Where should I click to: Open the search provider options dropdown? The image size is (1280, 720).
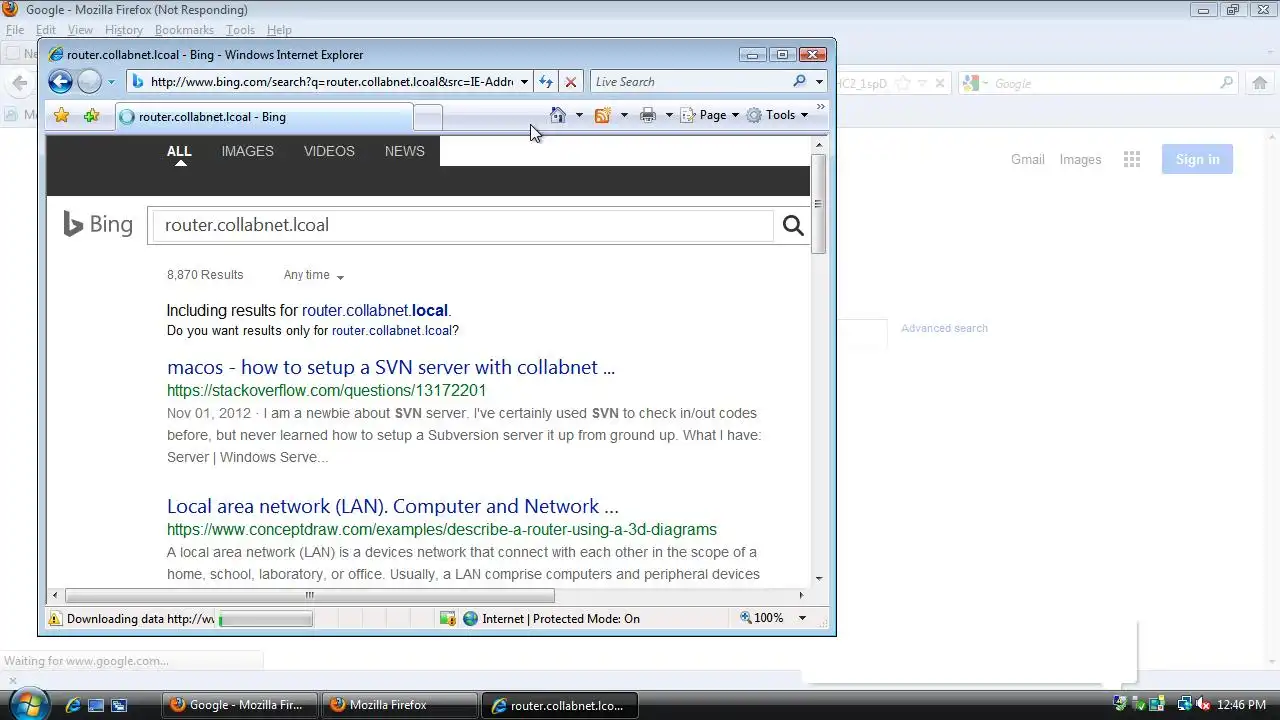[819, 82]
